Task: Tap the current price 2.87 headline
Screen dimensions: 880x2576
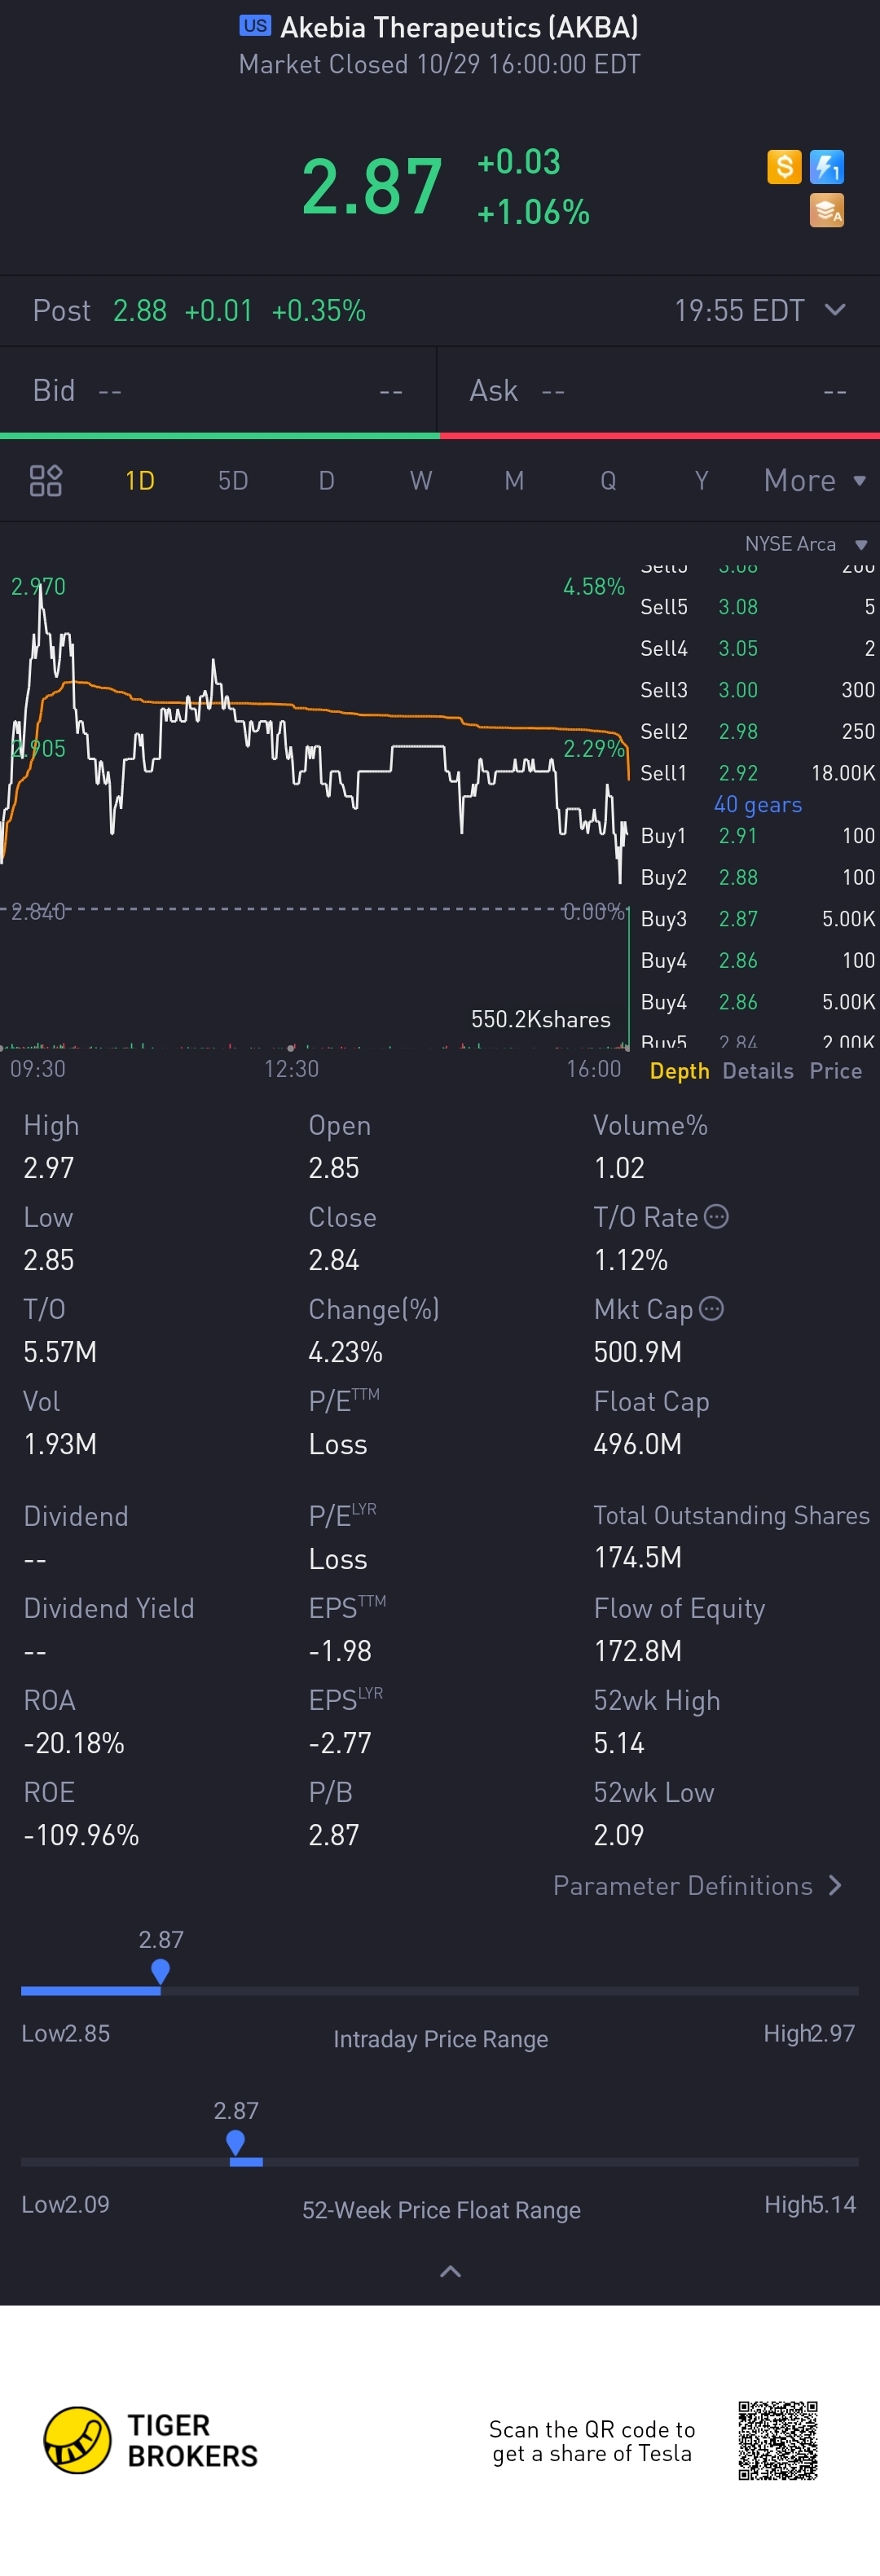Action: [372, 186]
